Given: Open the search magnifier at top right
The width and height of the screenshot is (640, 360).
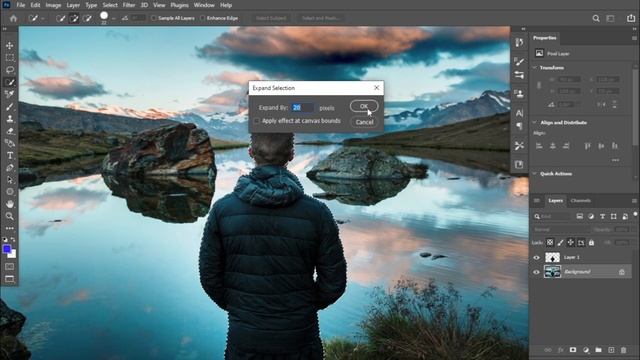Looking at the screenshot, I should 596,18.
